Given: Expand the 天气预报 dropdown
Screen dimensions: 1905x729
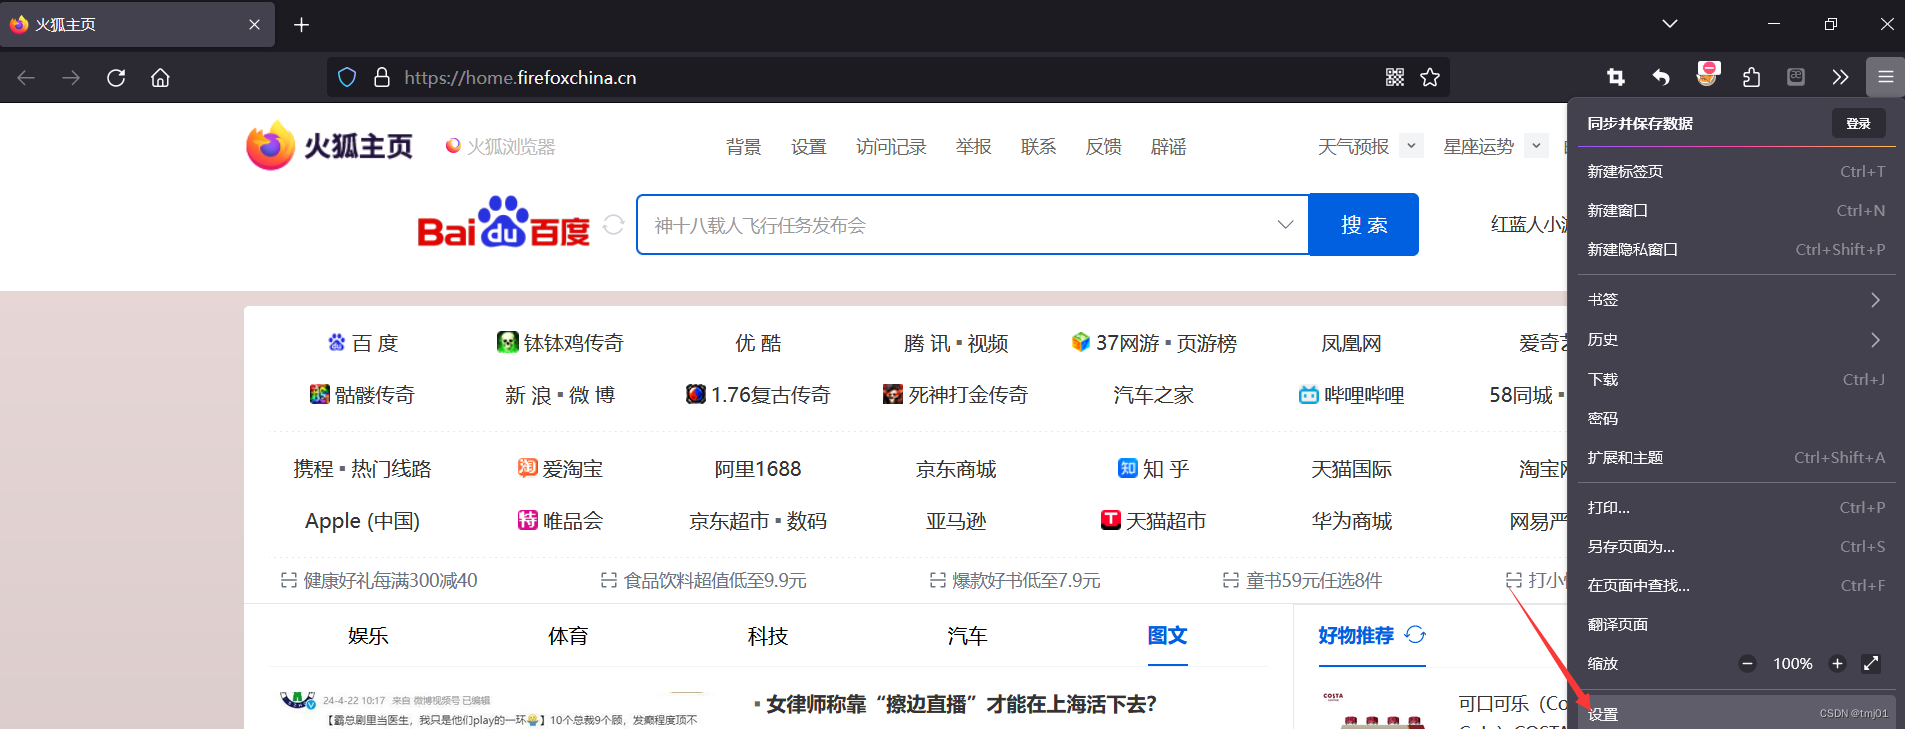Looking at the screenshot, I should click(x=1411, y=146).
